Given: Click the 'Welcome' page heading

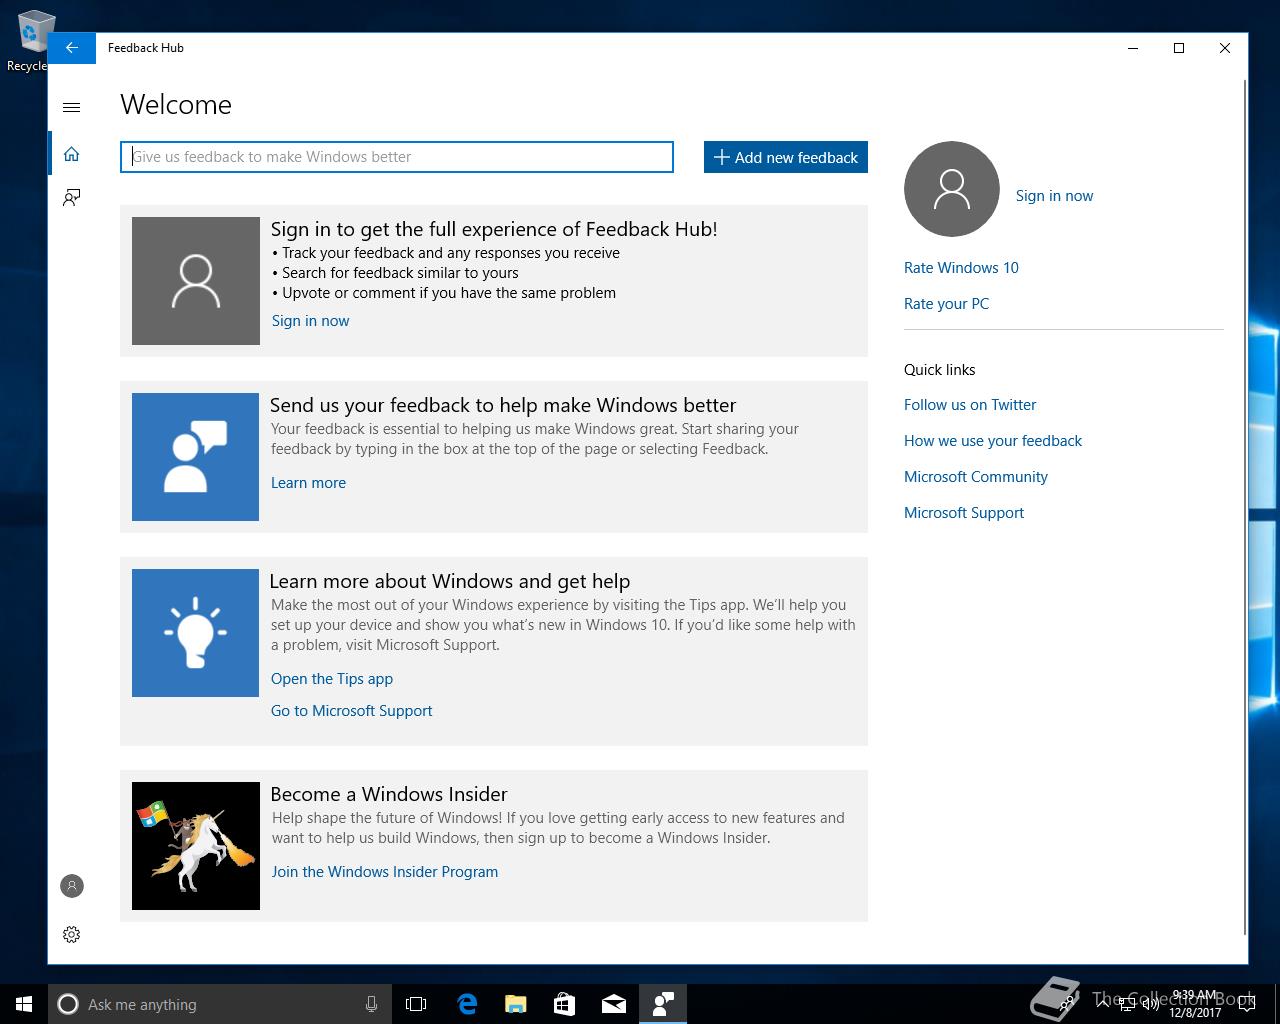Looking at the screenshot, I should [176, 105].
